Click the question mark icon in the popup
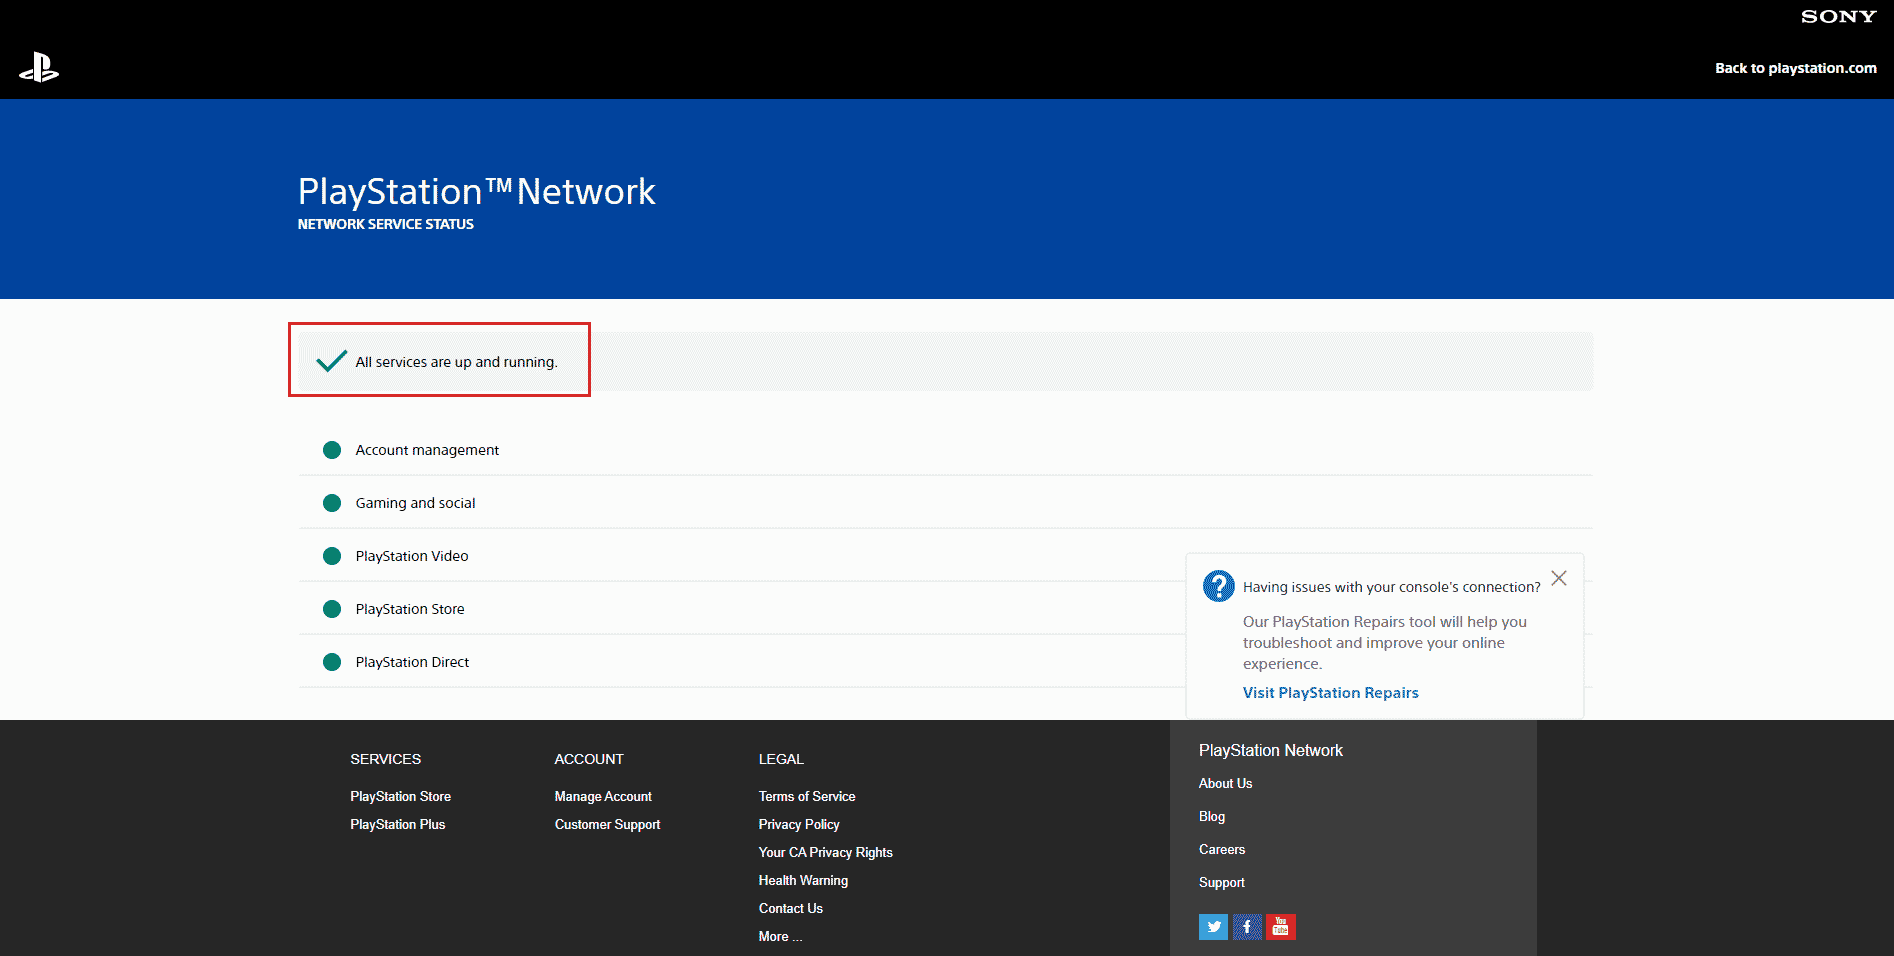 click(x=1218, y=586)
